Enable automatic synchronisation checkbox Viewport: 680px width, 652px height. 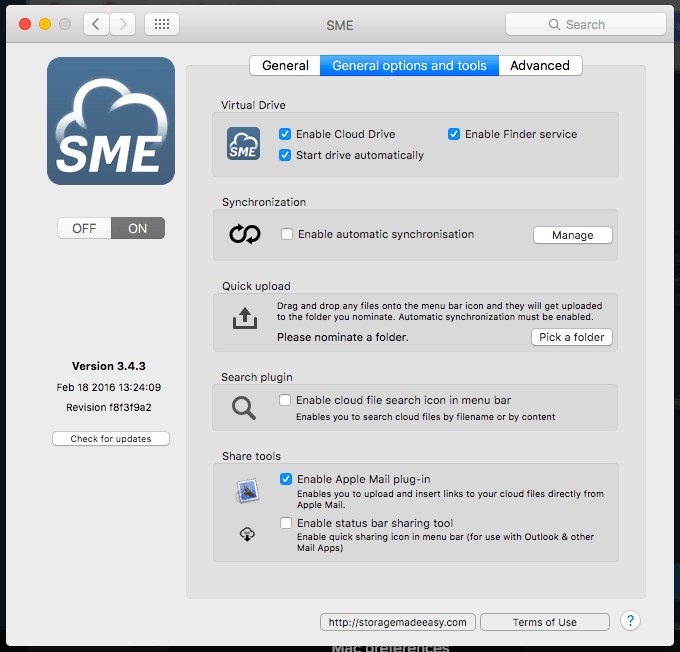[x=287, y=234]
